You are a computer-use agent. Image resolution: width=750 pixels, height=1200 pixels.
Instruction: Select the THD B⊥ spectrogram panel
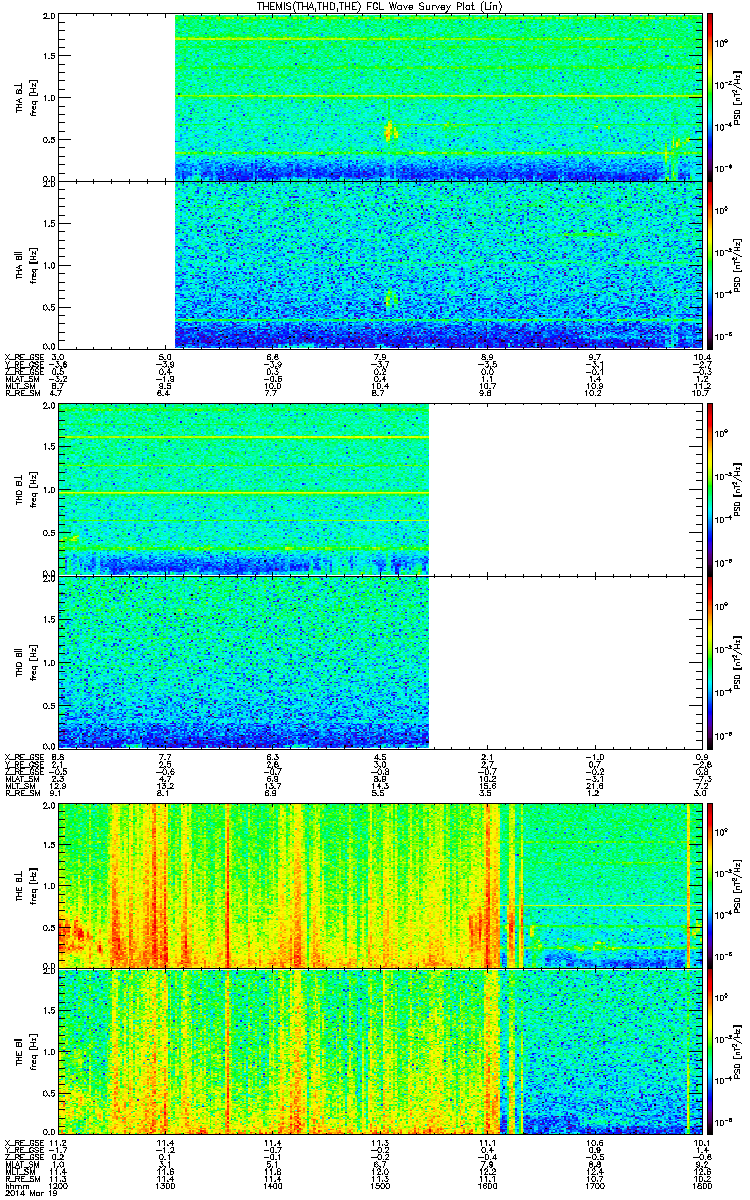coord(379,490)
